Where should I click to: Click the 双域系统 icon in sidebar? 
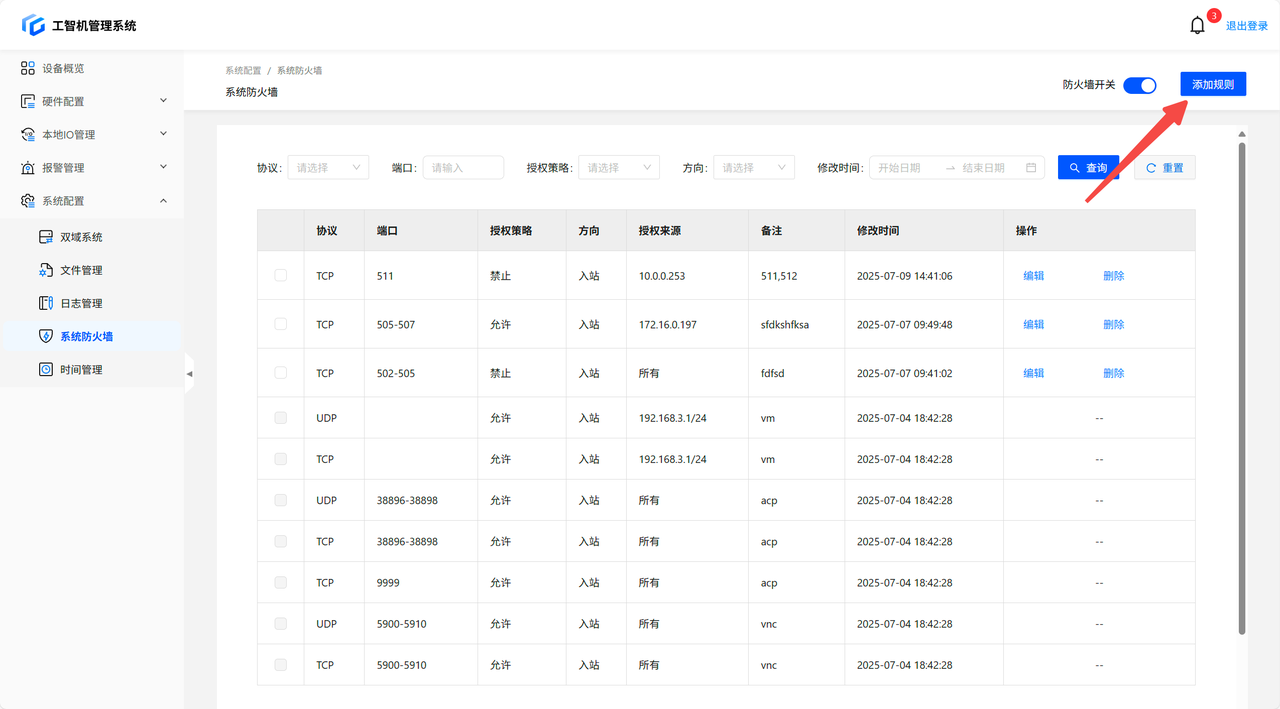(x=45, y=237)
